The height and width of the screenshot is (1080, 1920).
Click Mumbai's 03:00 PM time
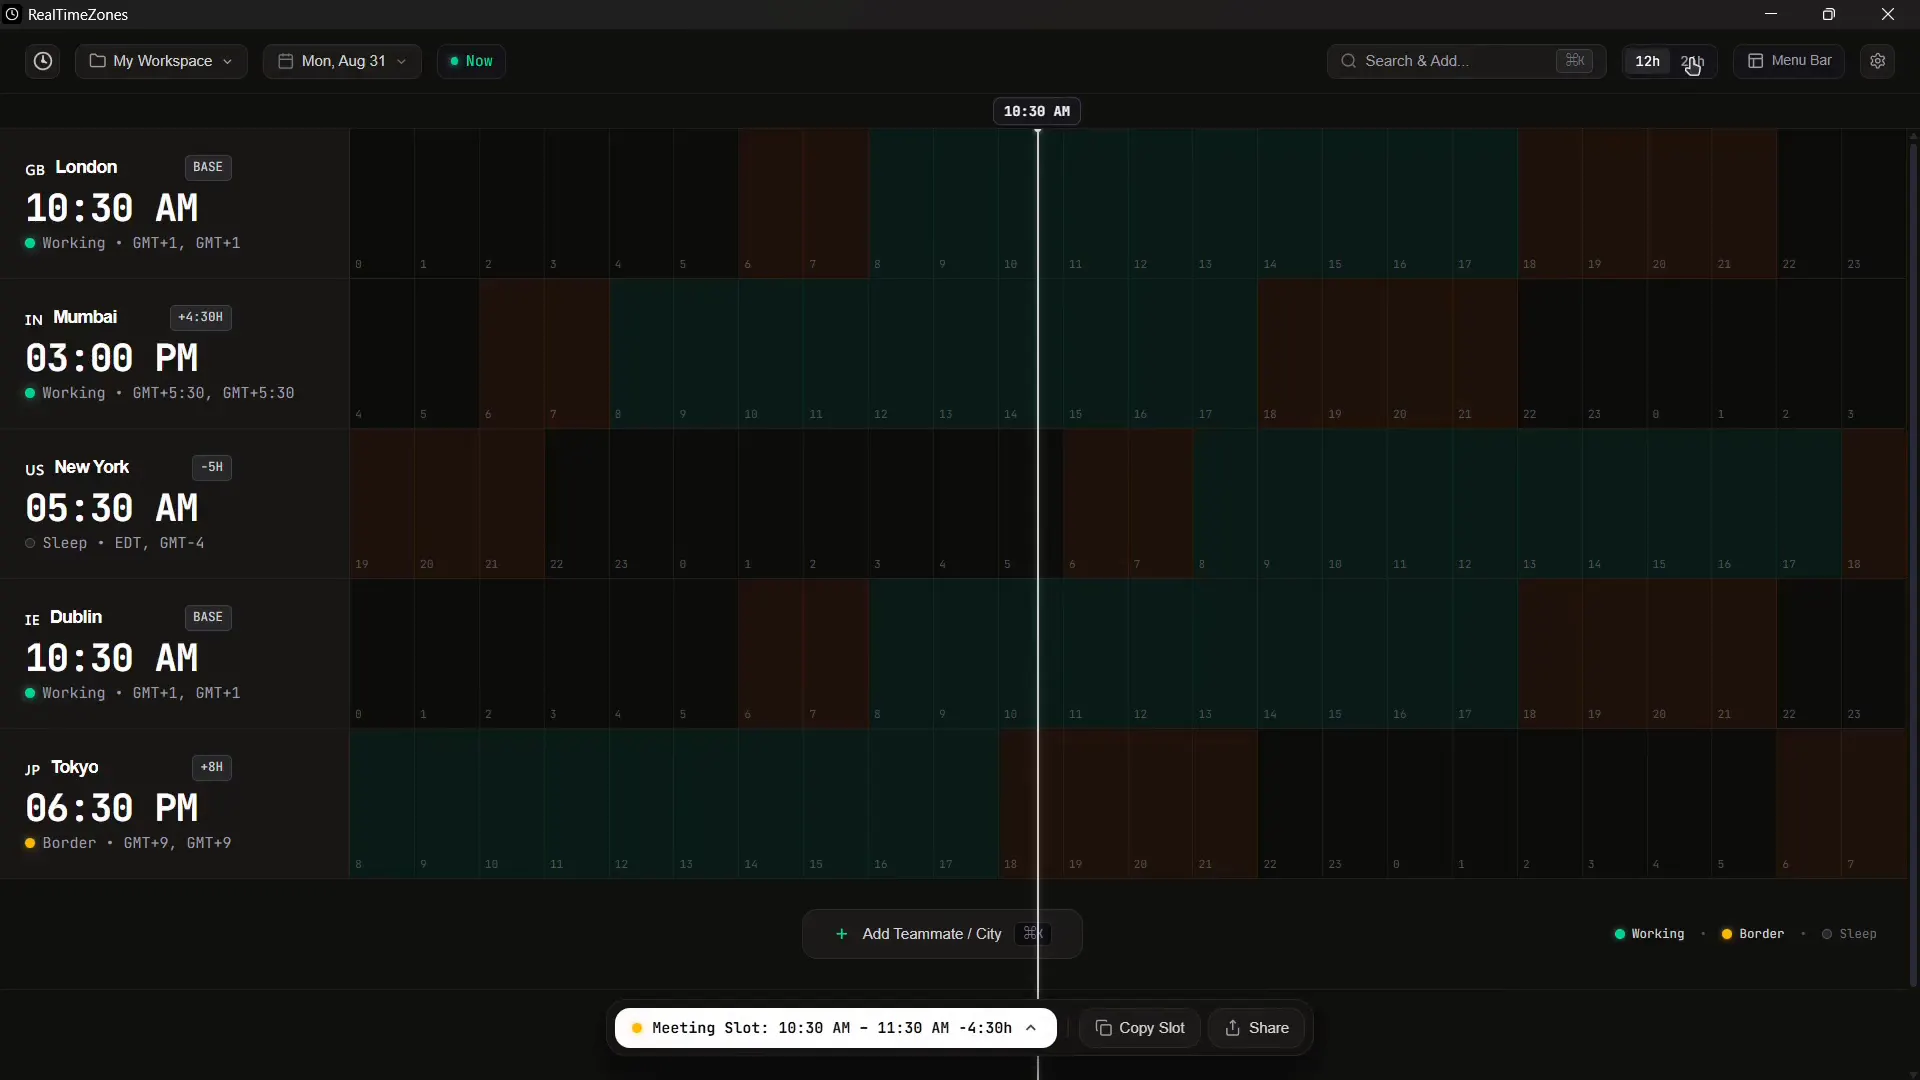[x=112, y=358]
